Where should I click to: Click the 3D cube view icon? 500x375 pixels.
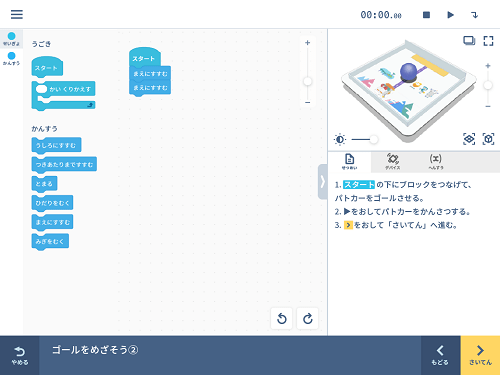click(x=488, y=139)
